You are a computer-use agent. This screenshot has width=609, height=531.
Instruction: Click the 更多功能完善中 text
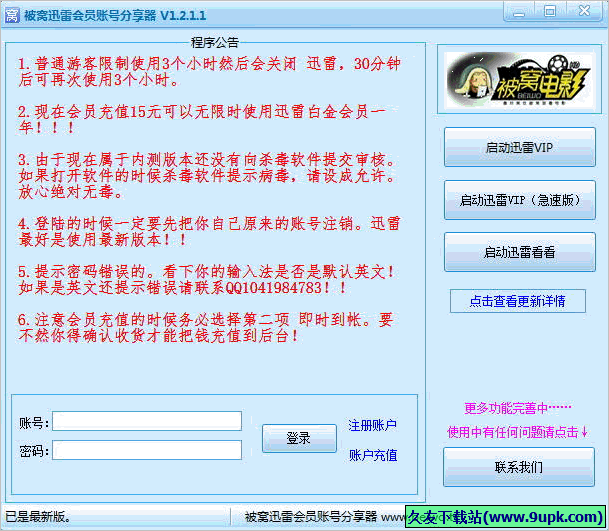point(518,408)
